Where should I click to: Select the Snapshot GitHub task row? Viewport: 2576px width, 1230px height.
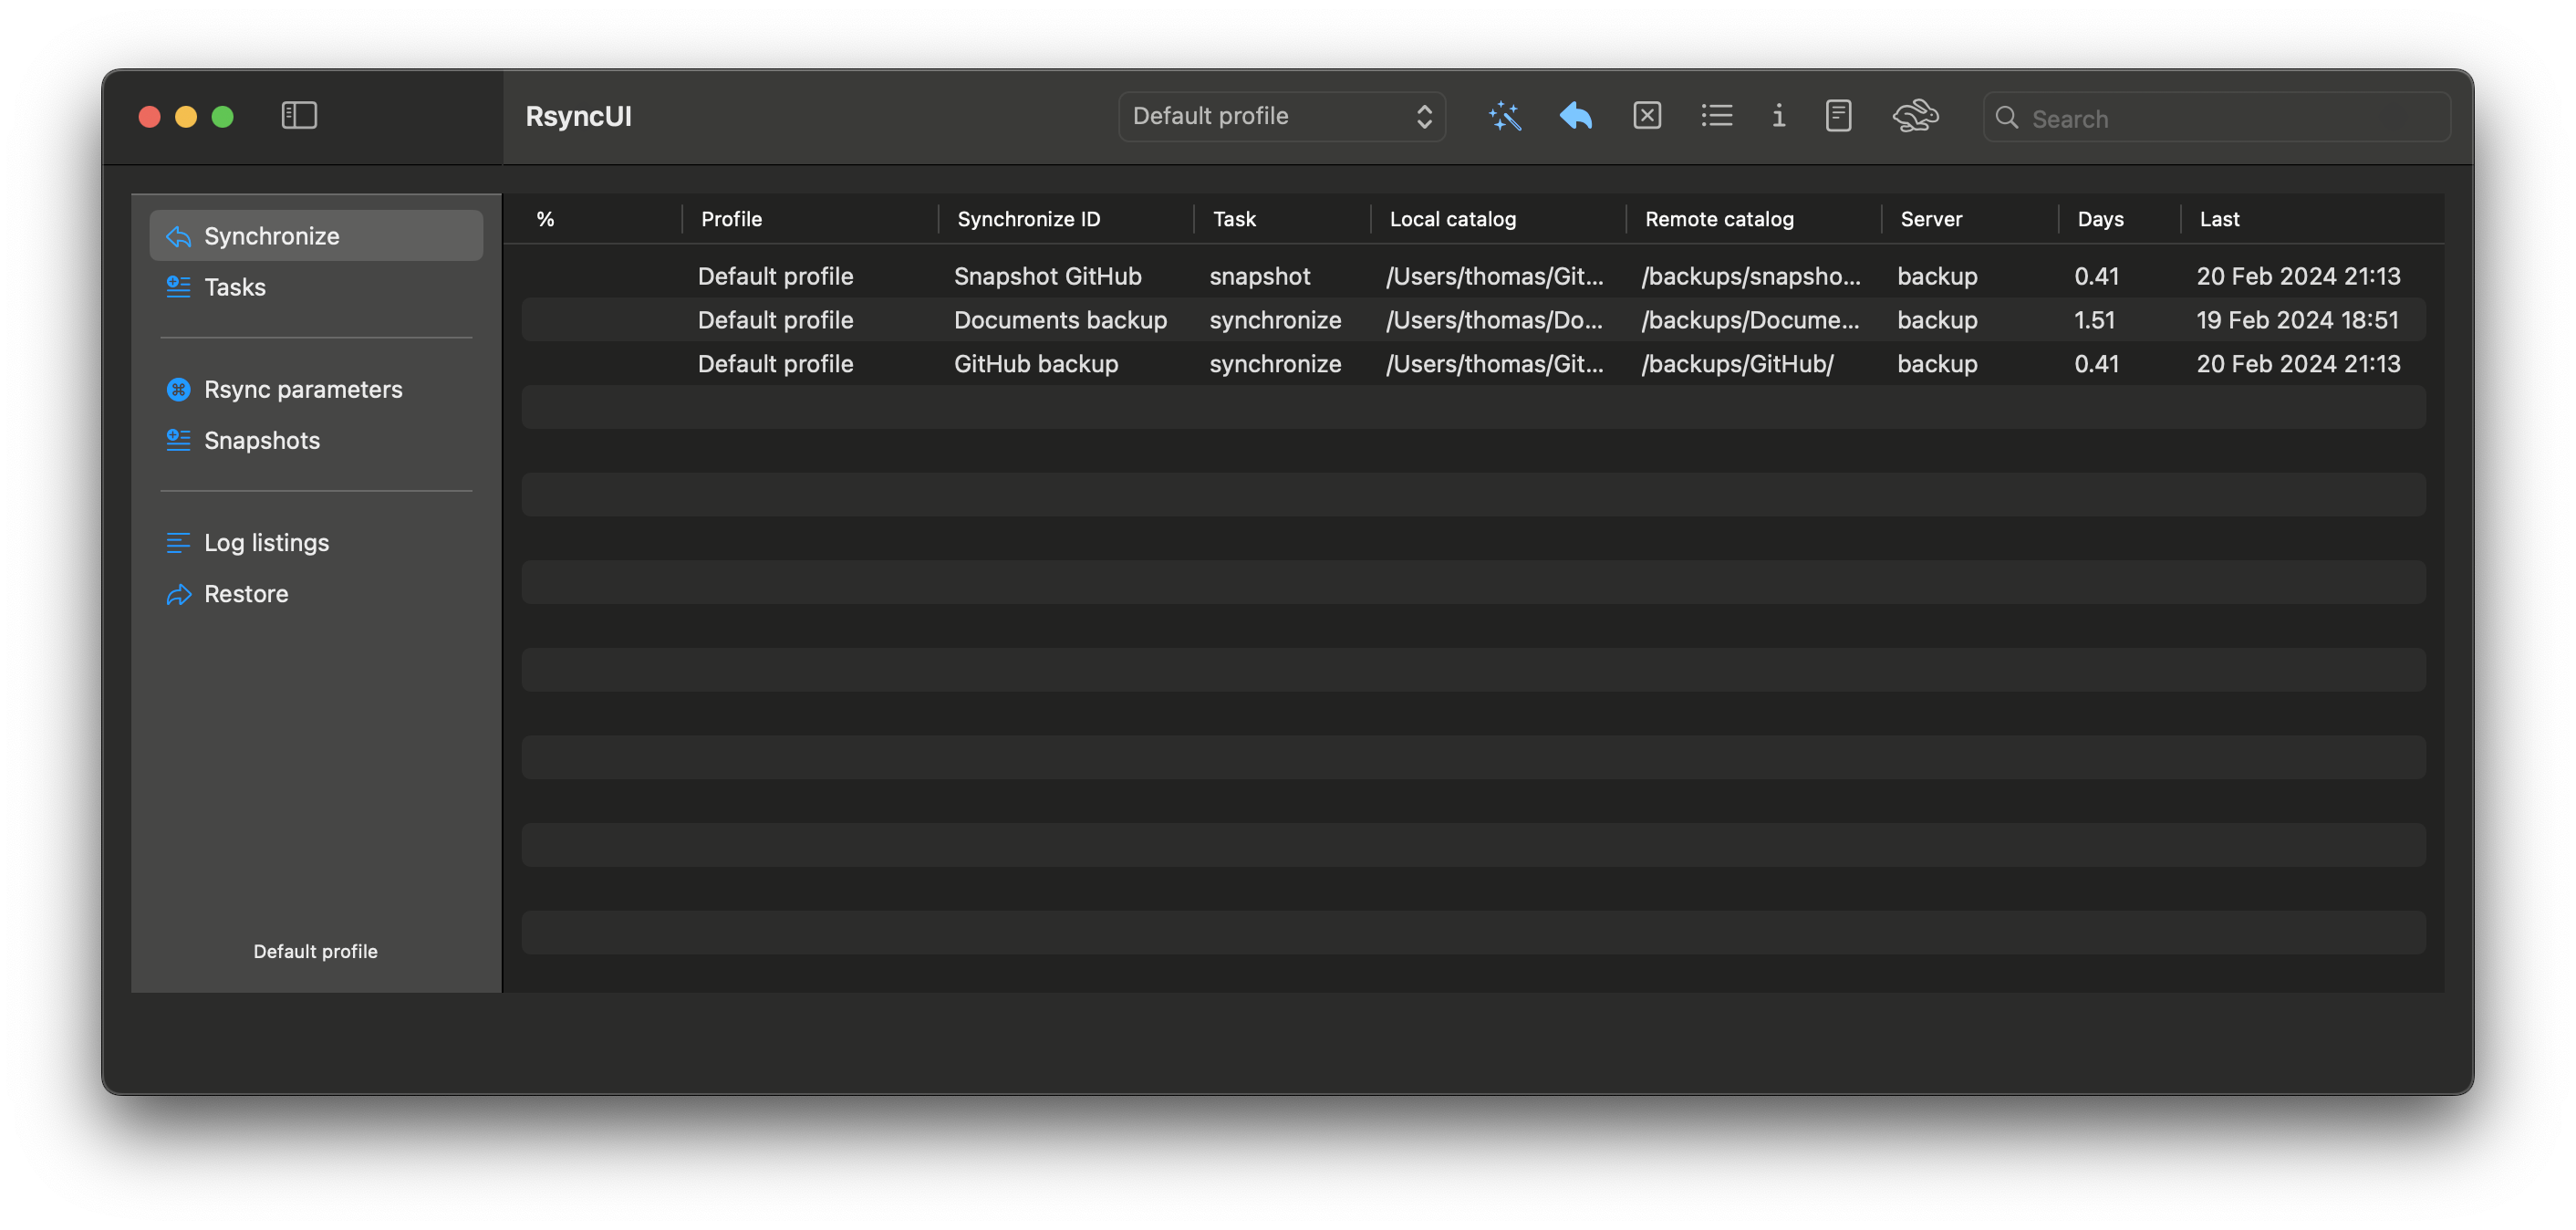point(1046,276)
